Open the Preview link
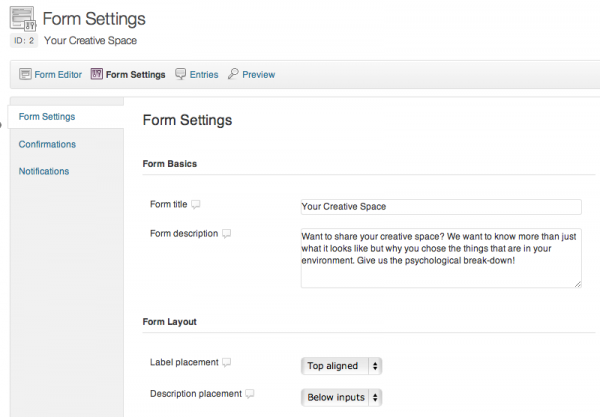This screenshot has width=600, height=417. pyautogui.click(x=259, y=75)
